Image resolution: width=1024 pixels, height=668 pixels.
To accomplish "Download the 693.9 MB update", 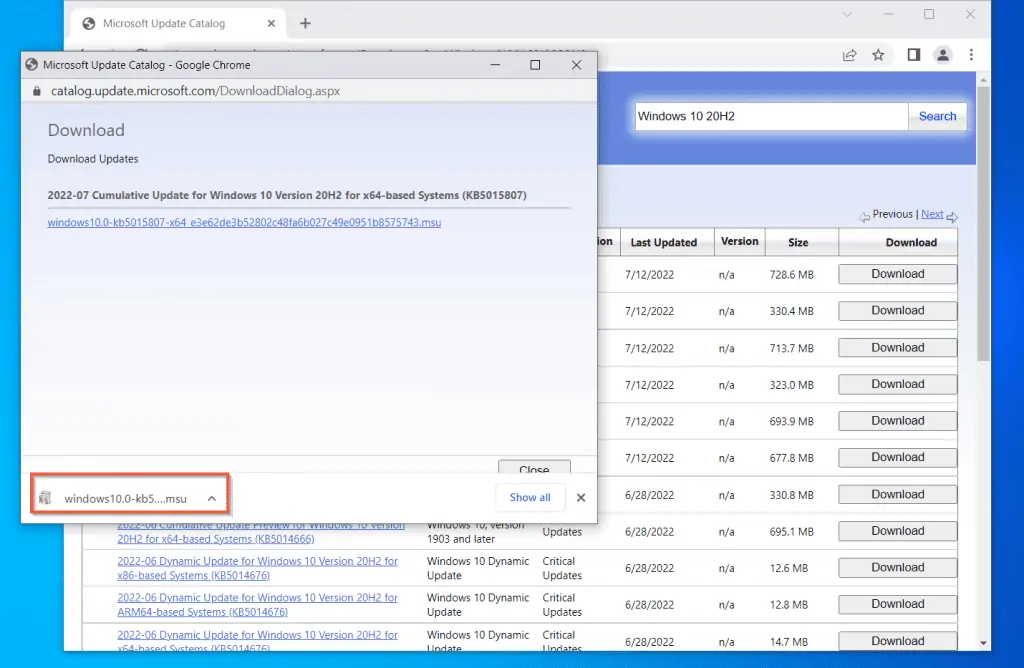I will click(x=897, y=421).
